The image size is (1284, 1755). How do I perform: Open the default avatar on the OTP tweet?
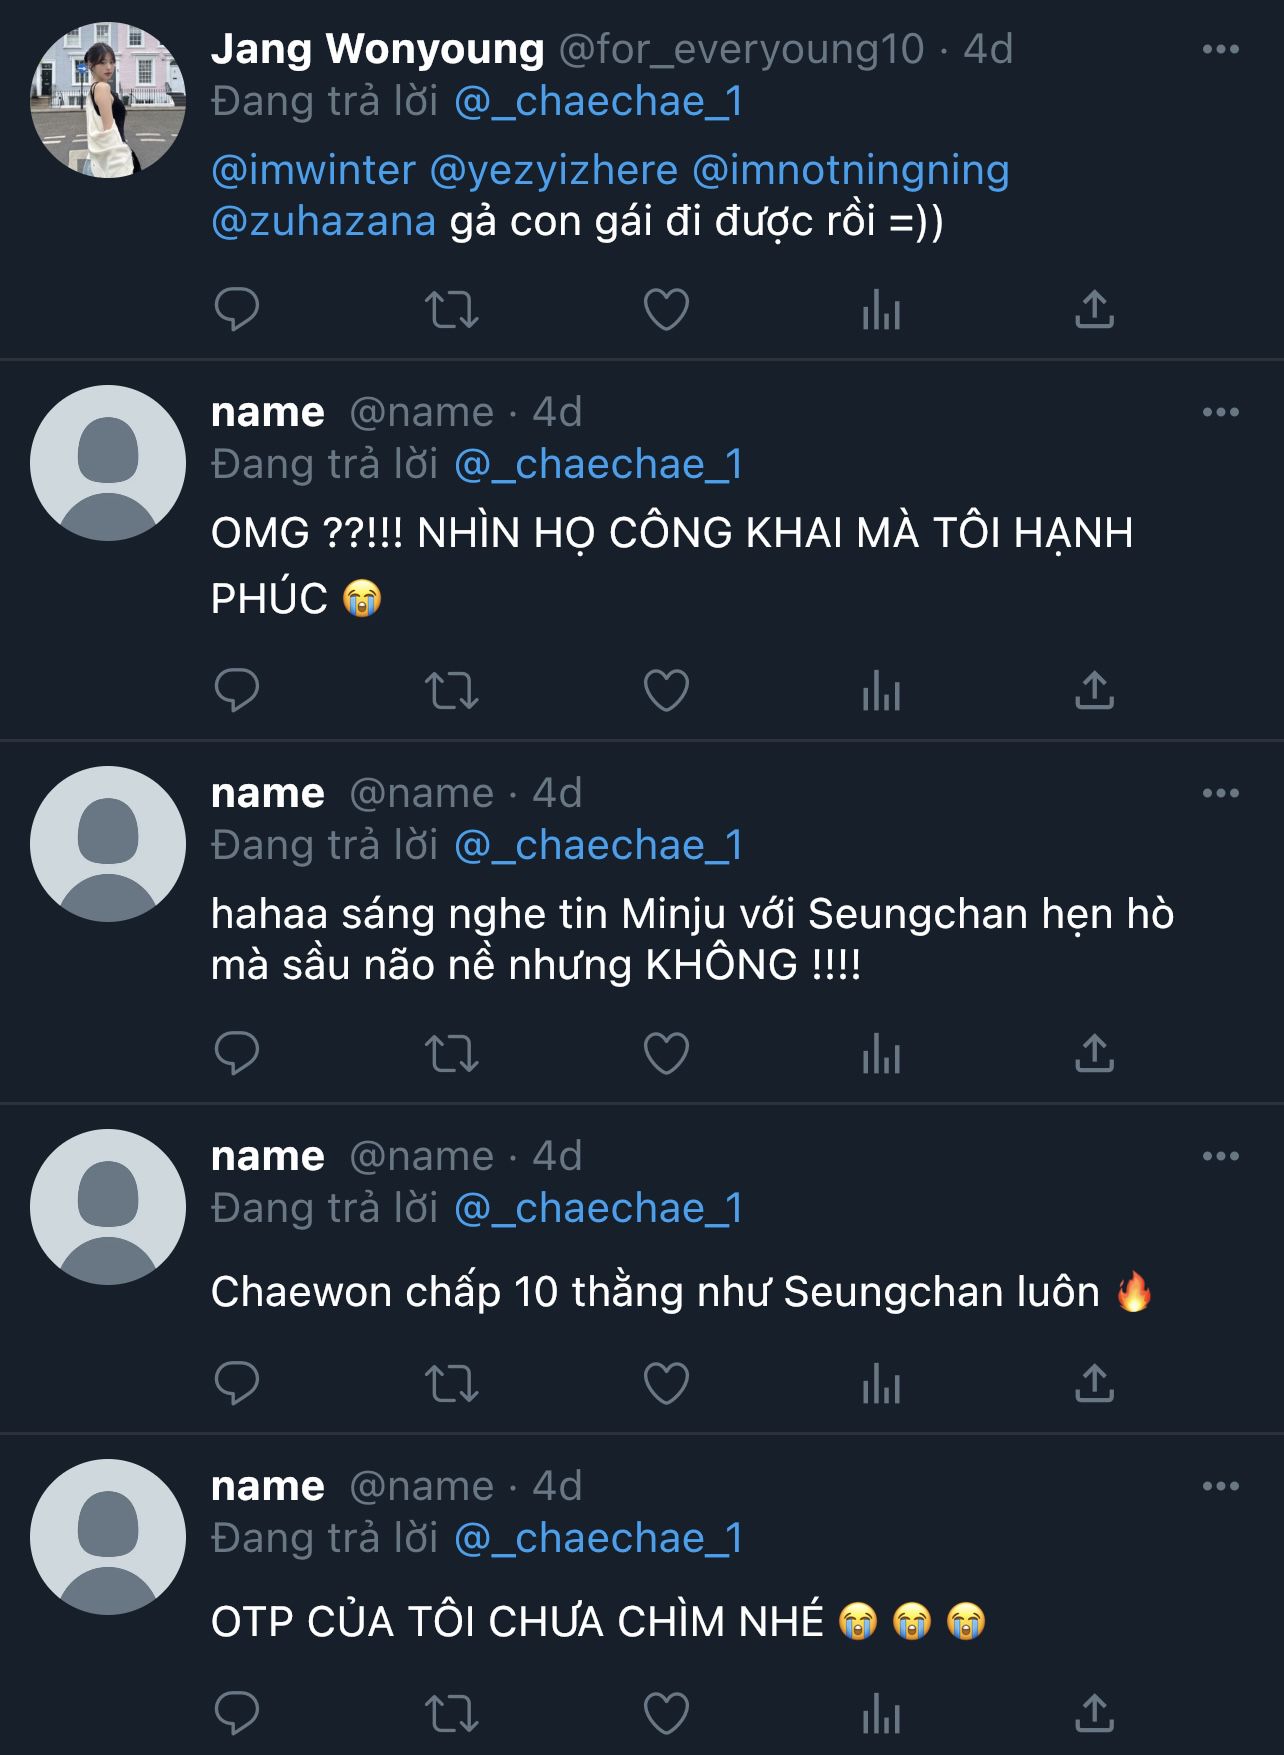pyautogui.click(x=108, y=1537)
